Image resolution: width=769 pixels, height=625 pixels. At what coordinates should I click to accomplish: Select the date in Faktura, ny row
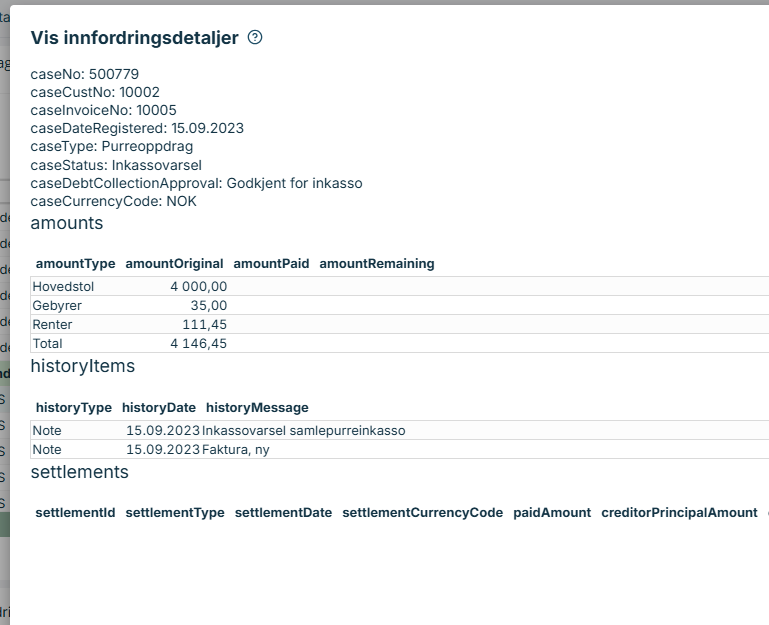click(x=163, y=450)
